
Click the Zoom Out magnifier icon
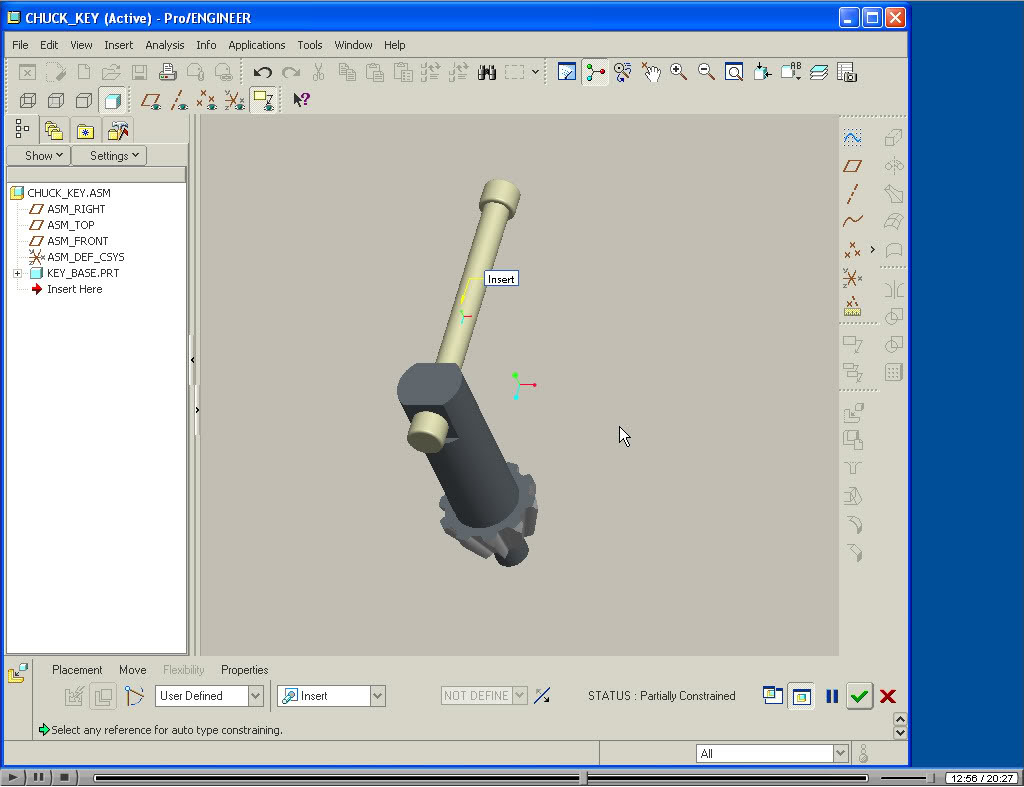click(706, 72)
